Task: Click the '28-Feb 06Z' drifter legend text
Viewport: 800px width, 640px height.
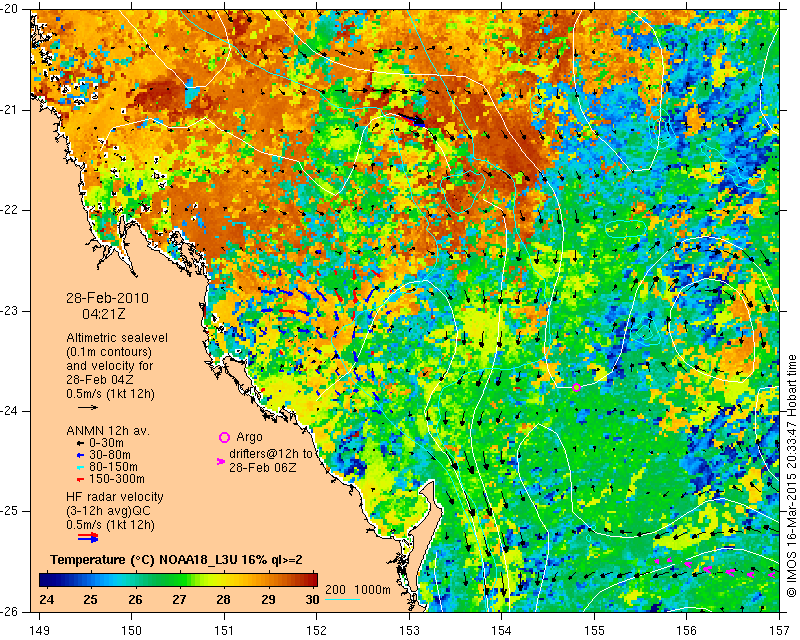Action: click(x=263, y=467)
